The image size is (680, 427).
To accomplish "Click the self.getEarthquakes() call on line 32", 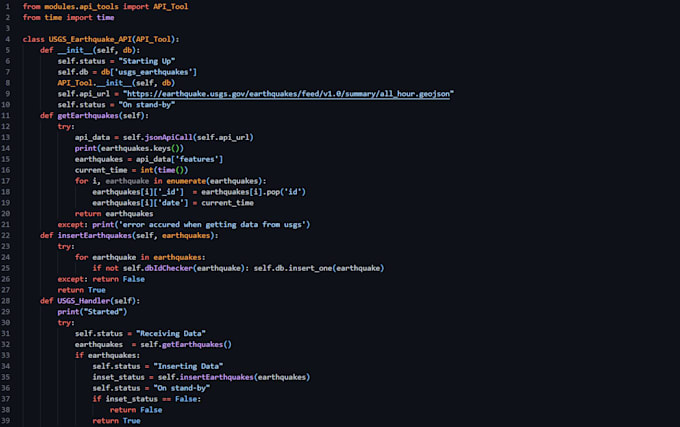I will 186,344.
